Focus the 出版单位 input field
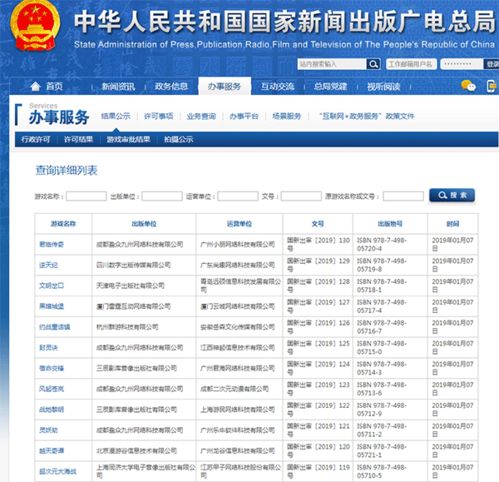499x482 pixels. pos(162,196)
